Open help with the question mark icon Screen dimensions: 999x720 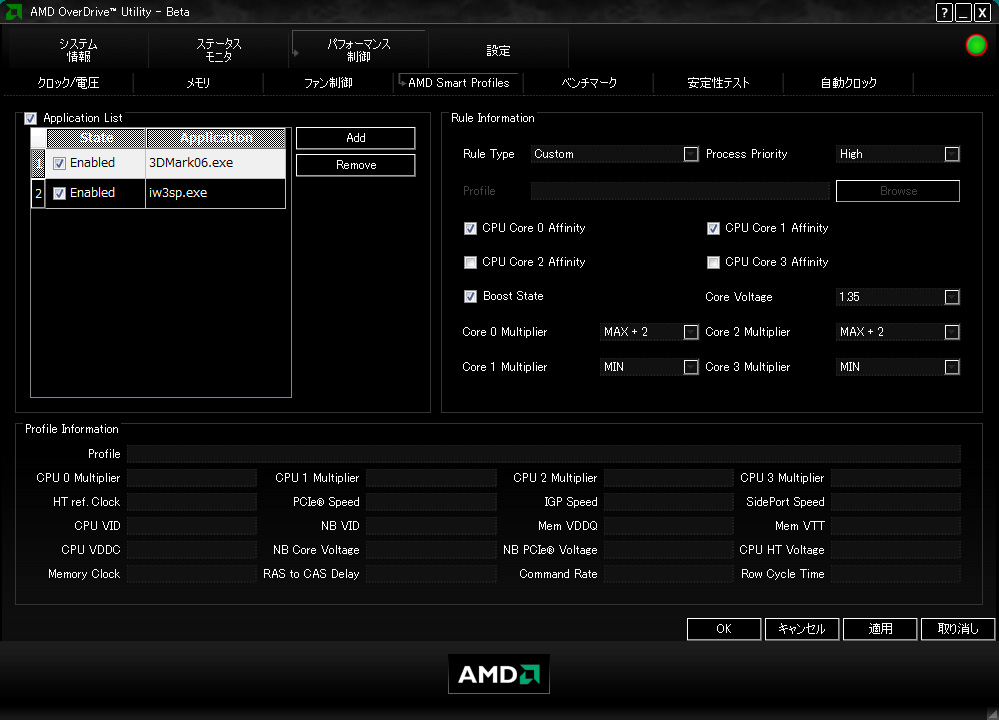coord(944,12)
